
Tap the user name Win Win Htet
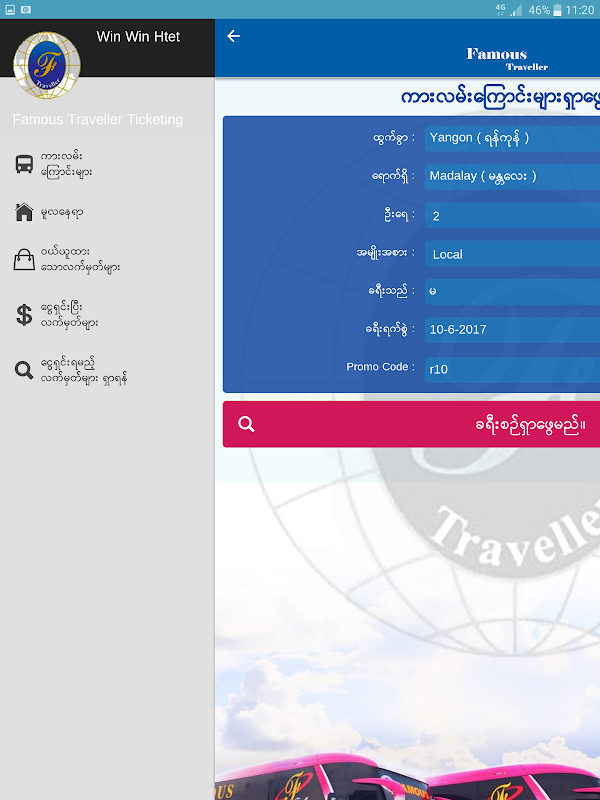(x=138, y=37)
